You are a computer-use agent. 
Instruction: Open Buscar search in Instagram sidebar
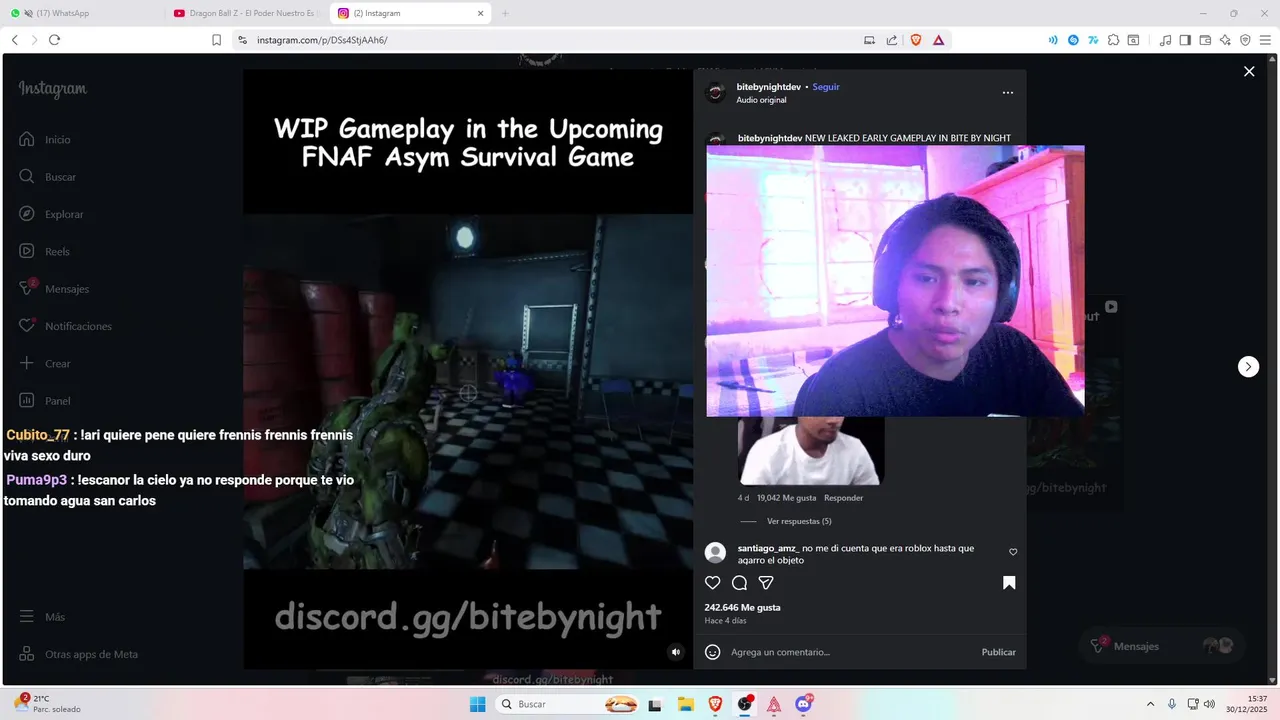tap(47, 176)
